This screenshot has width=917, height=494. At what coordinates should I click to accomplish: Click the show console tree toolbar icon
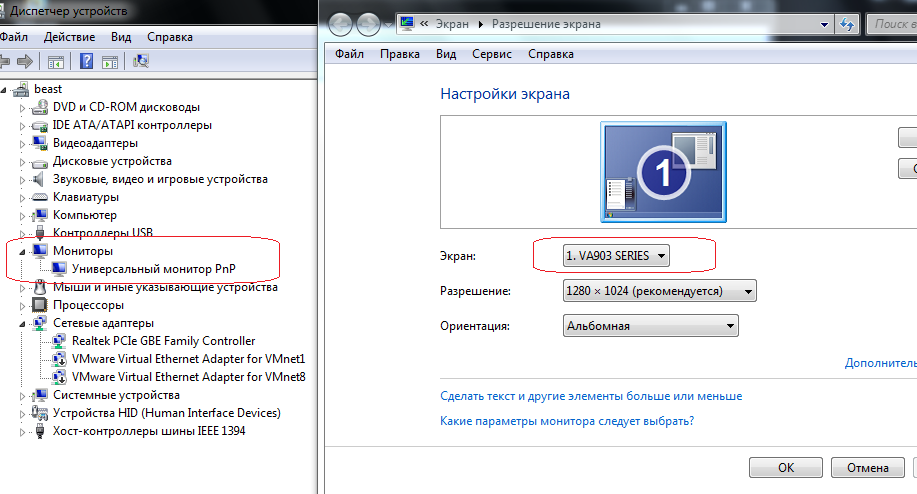[56, 61]
